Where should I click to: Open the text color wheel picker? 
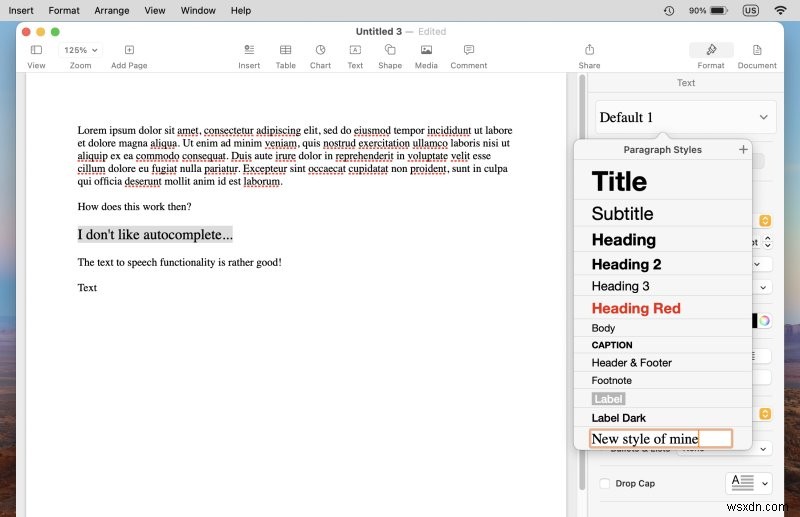(764, 321)
